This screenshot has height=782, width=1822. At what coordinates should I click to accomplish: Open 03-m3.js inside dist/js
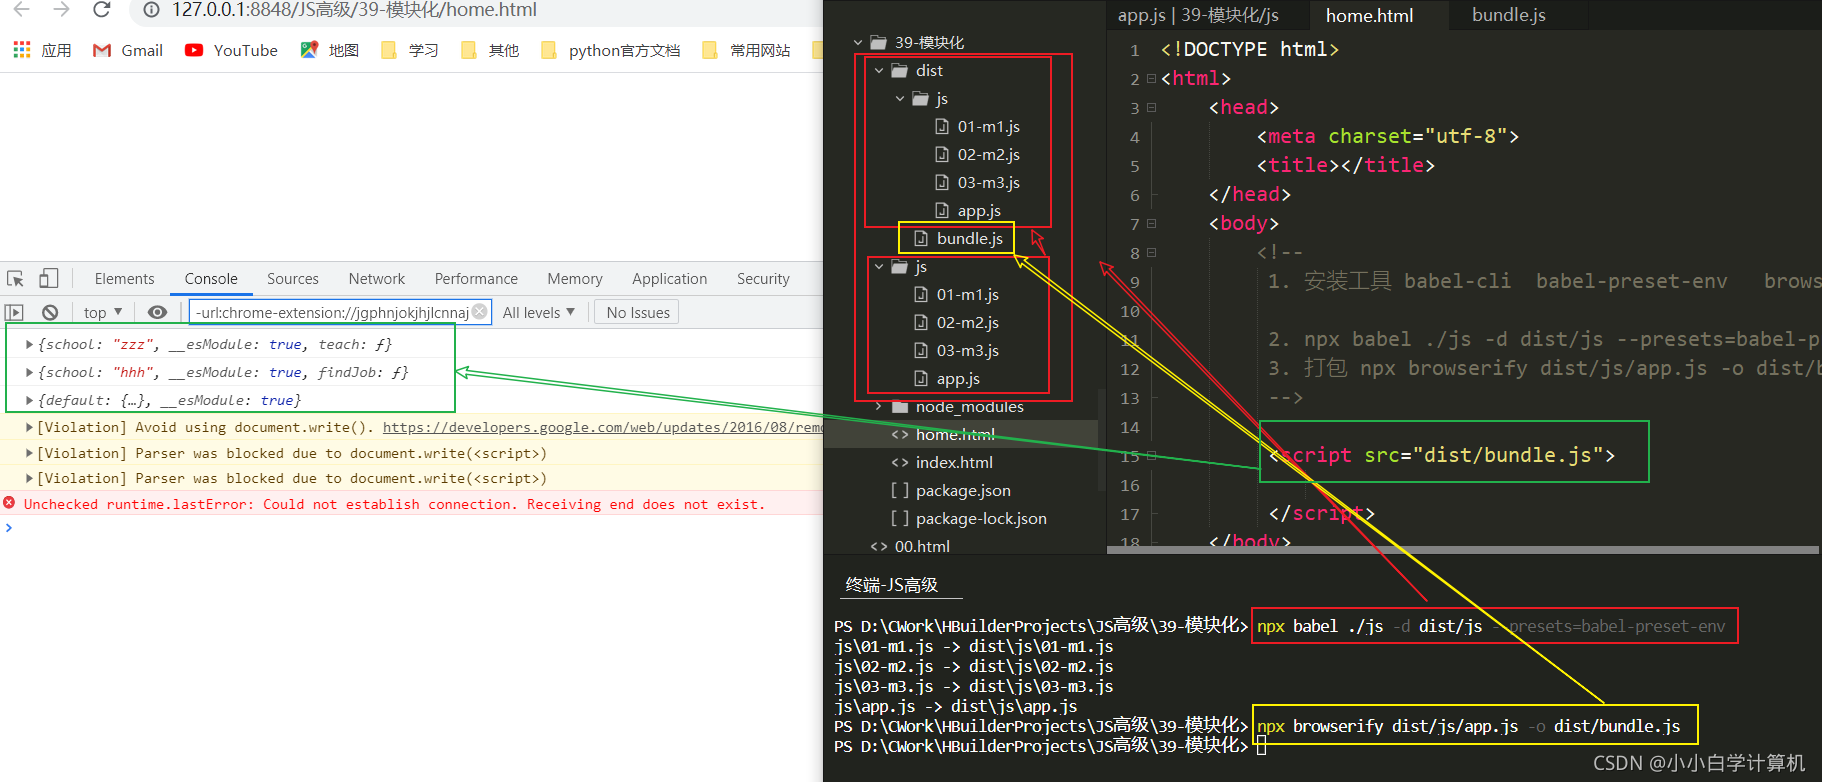click(x=977, y=182)
